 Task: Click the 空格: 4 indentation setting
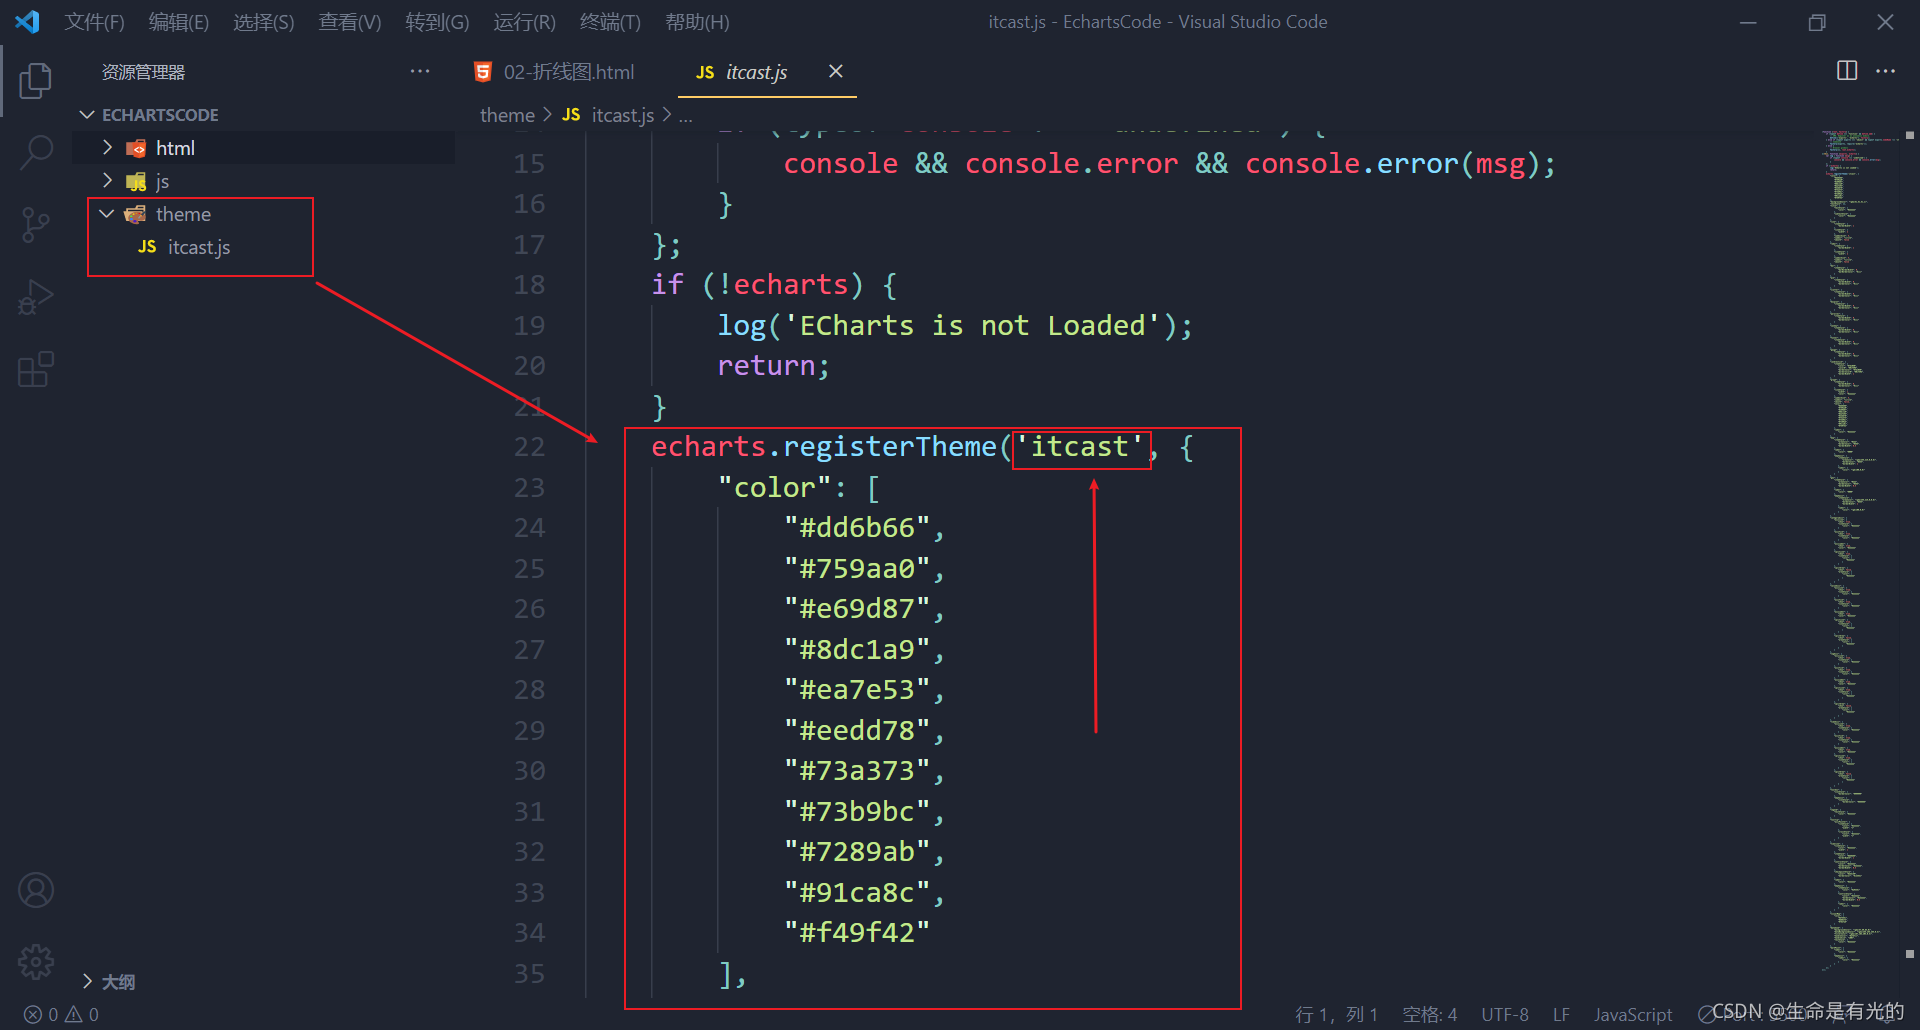click(1429, 1014)
